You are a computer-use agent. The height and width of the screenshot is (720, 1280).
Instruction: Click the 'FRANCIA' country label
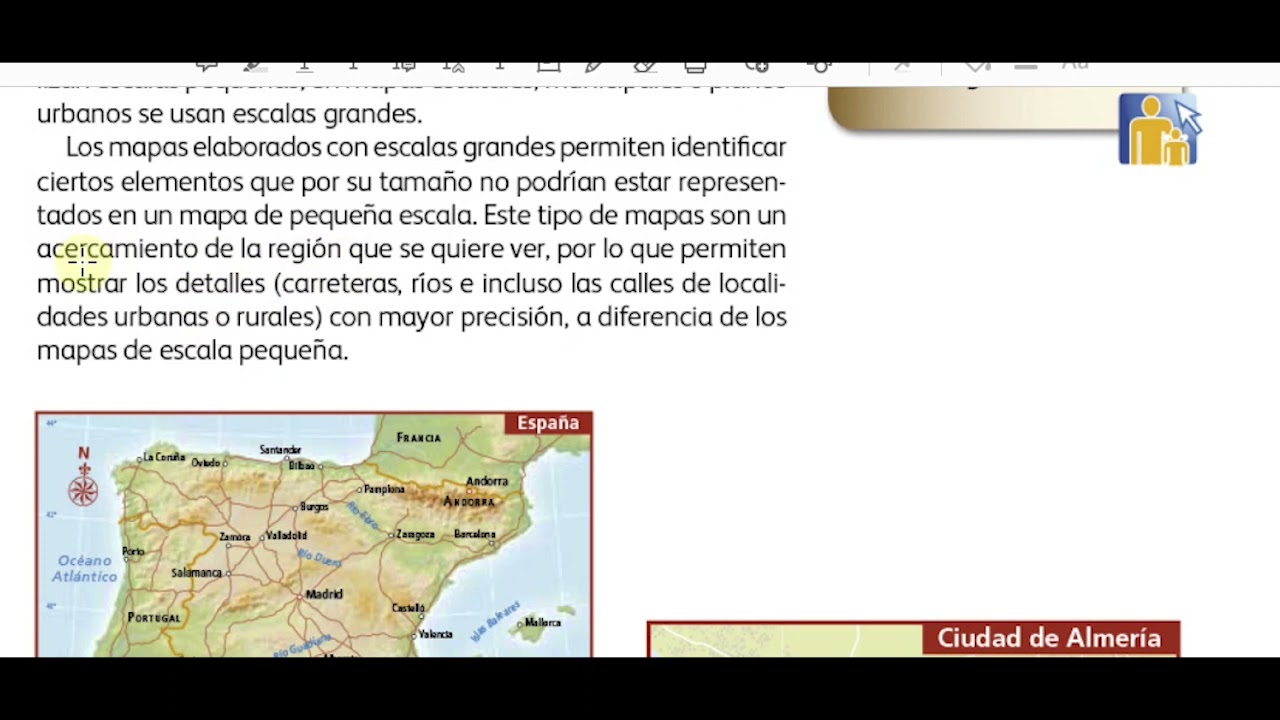click(x=418, y=438)
